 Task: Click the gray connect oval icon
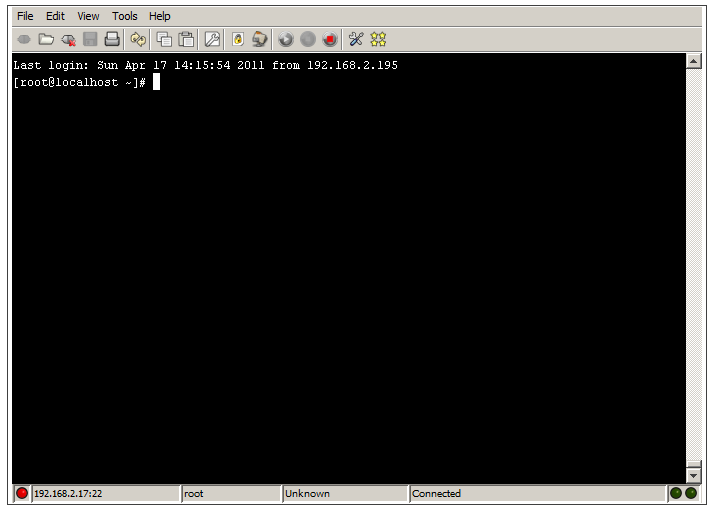(24, 40)
